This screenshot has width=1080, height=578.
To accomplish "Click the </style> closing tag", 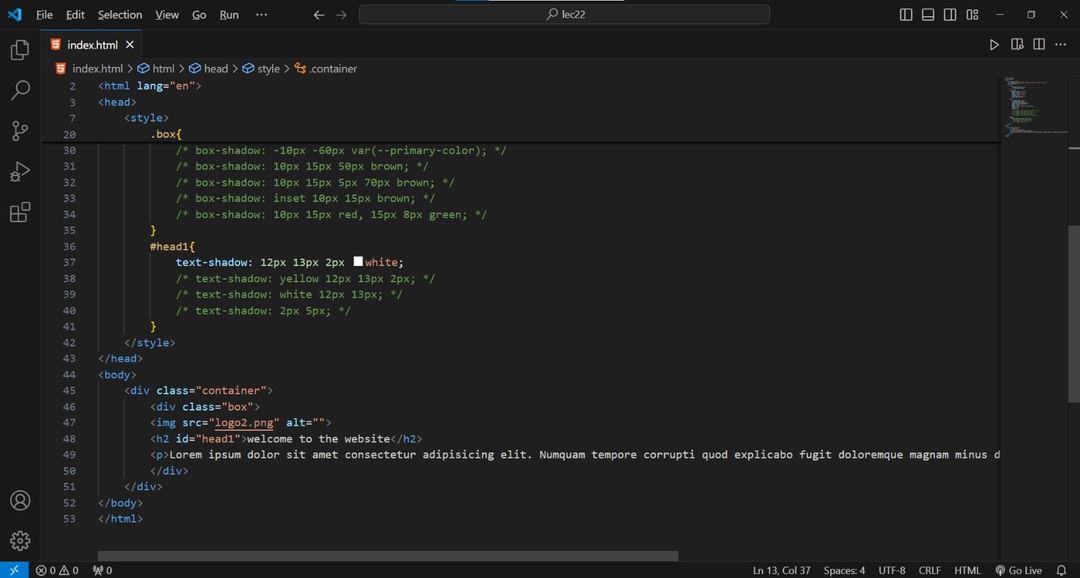I will click(149, 342).
